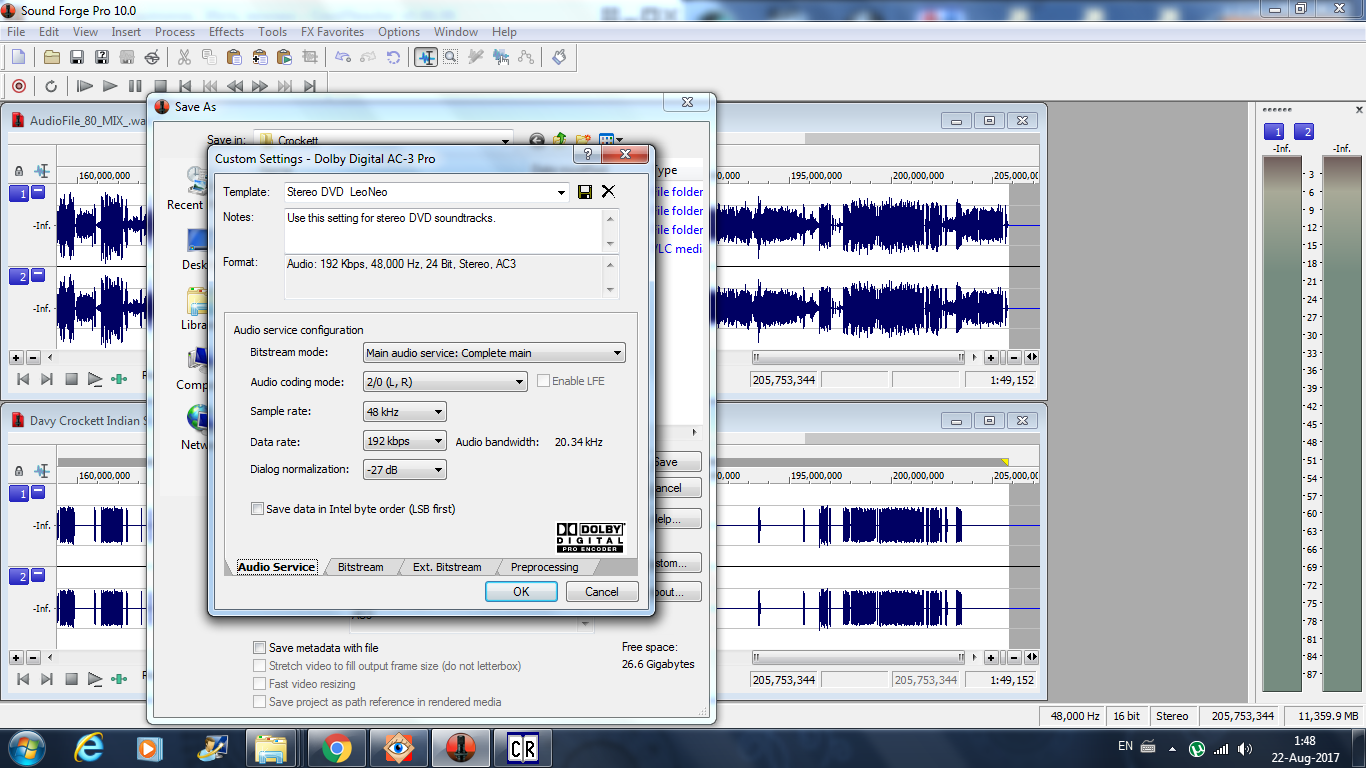Open the Data rate dropdown
The height and width of the screenshot is (768, 1366).
438,441
